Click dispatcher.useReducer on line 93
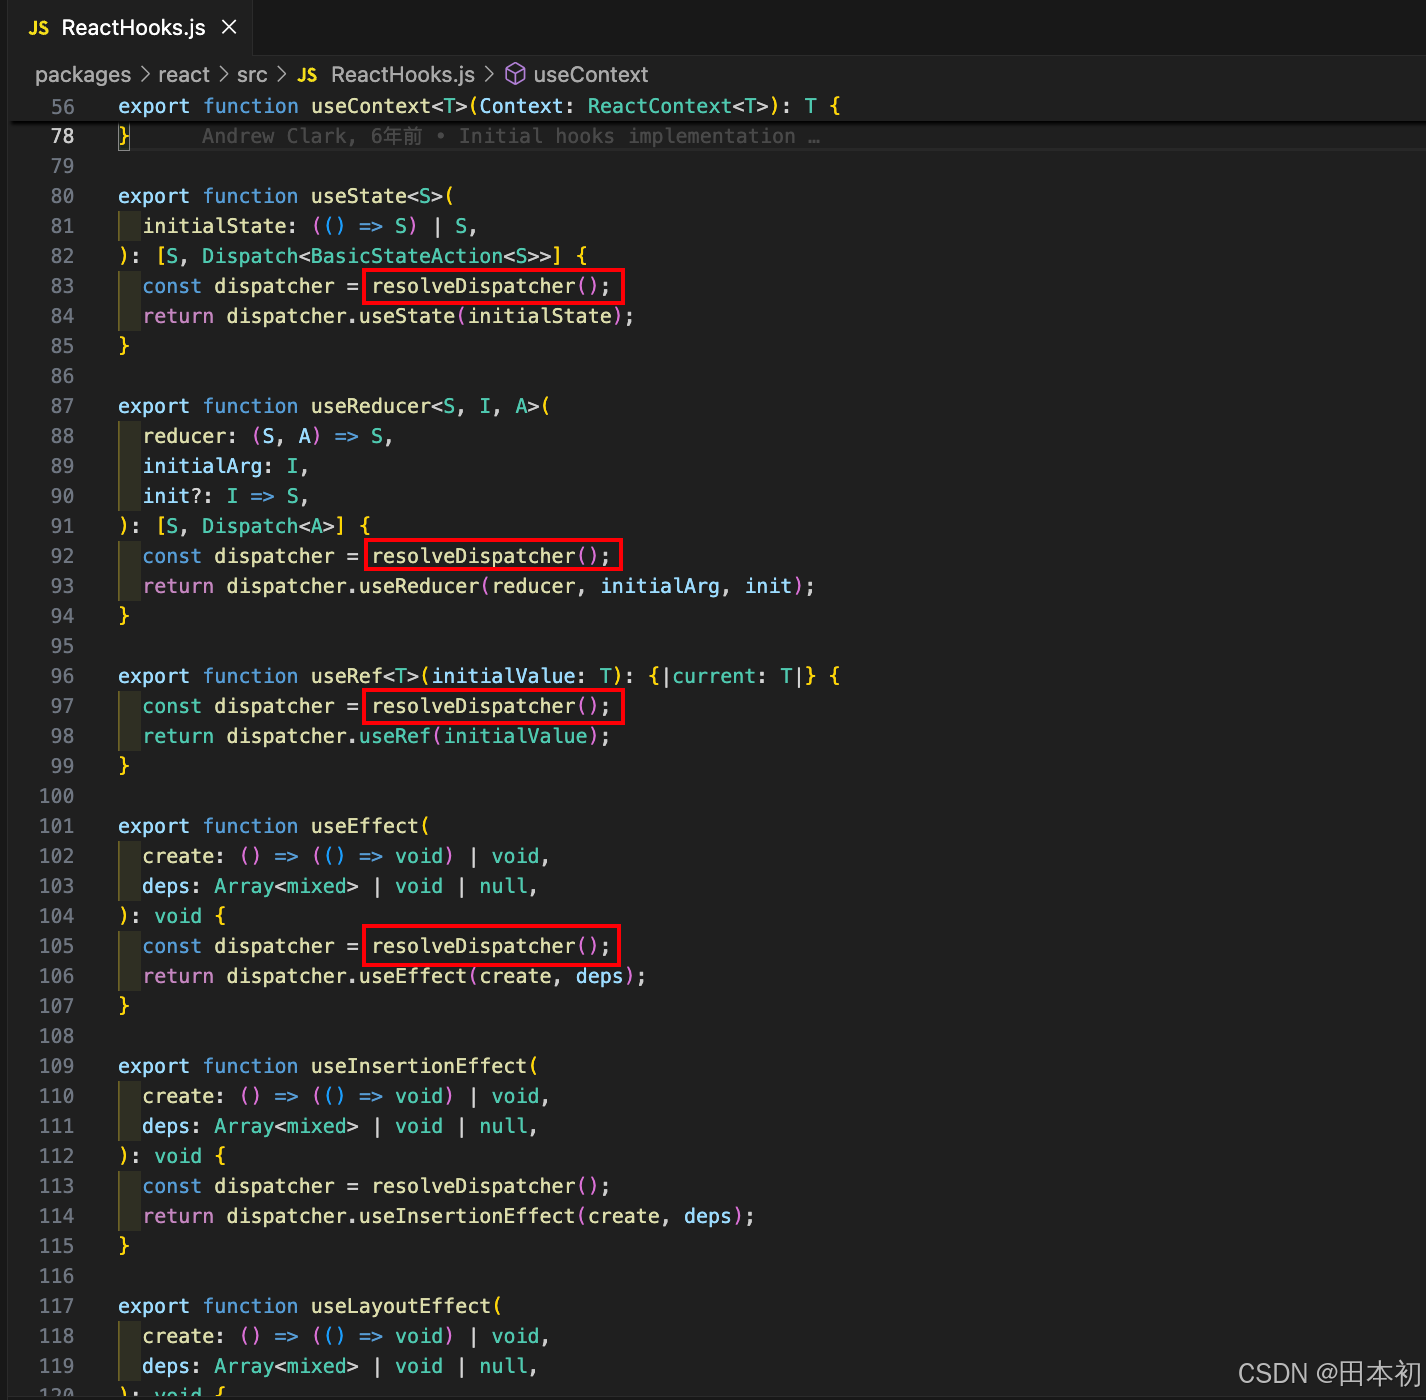The width and height of the screenshot is (1426, 1400). [x=353, y=586]
